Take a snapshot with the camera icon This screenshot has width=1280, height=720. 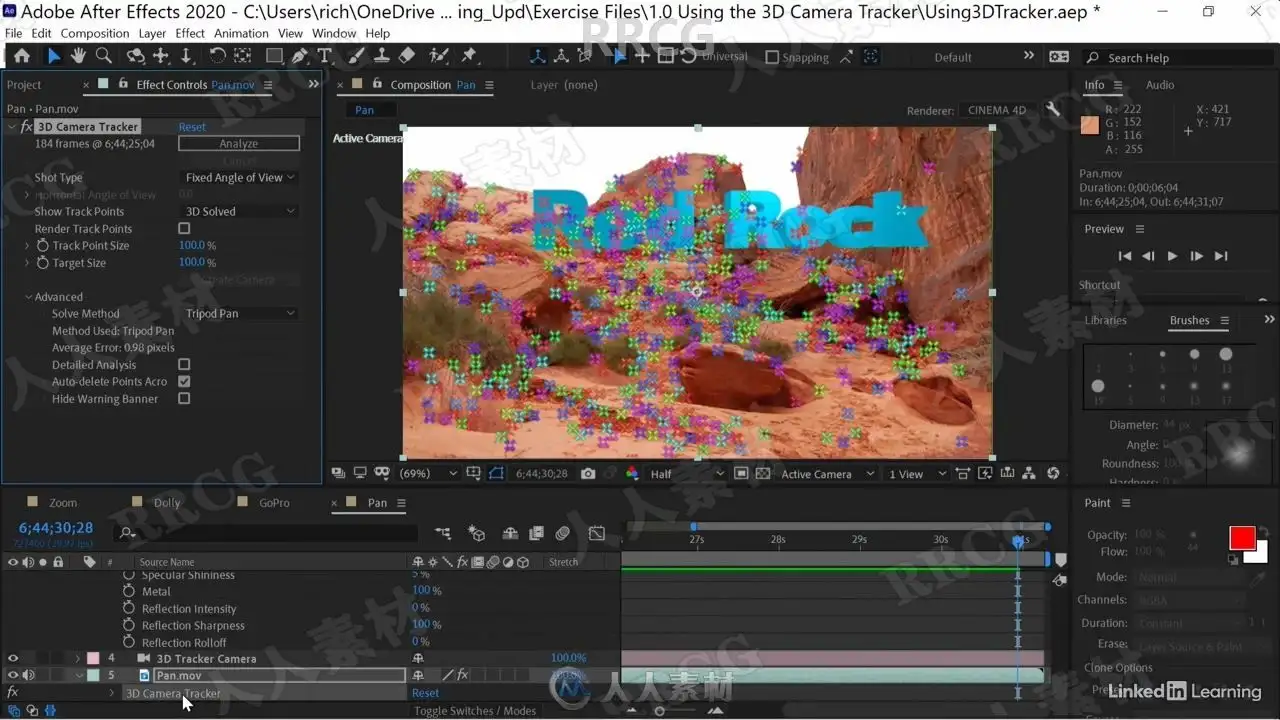coord(588,474)
